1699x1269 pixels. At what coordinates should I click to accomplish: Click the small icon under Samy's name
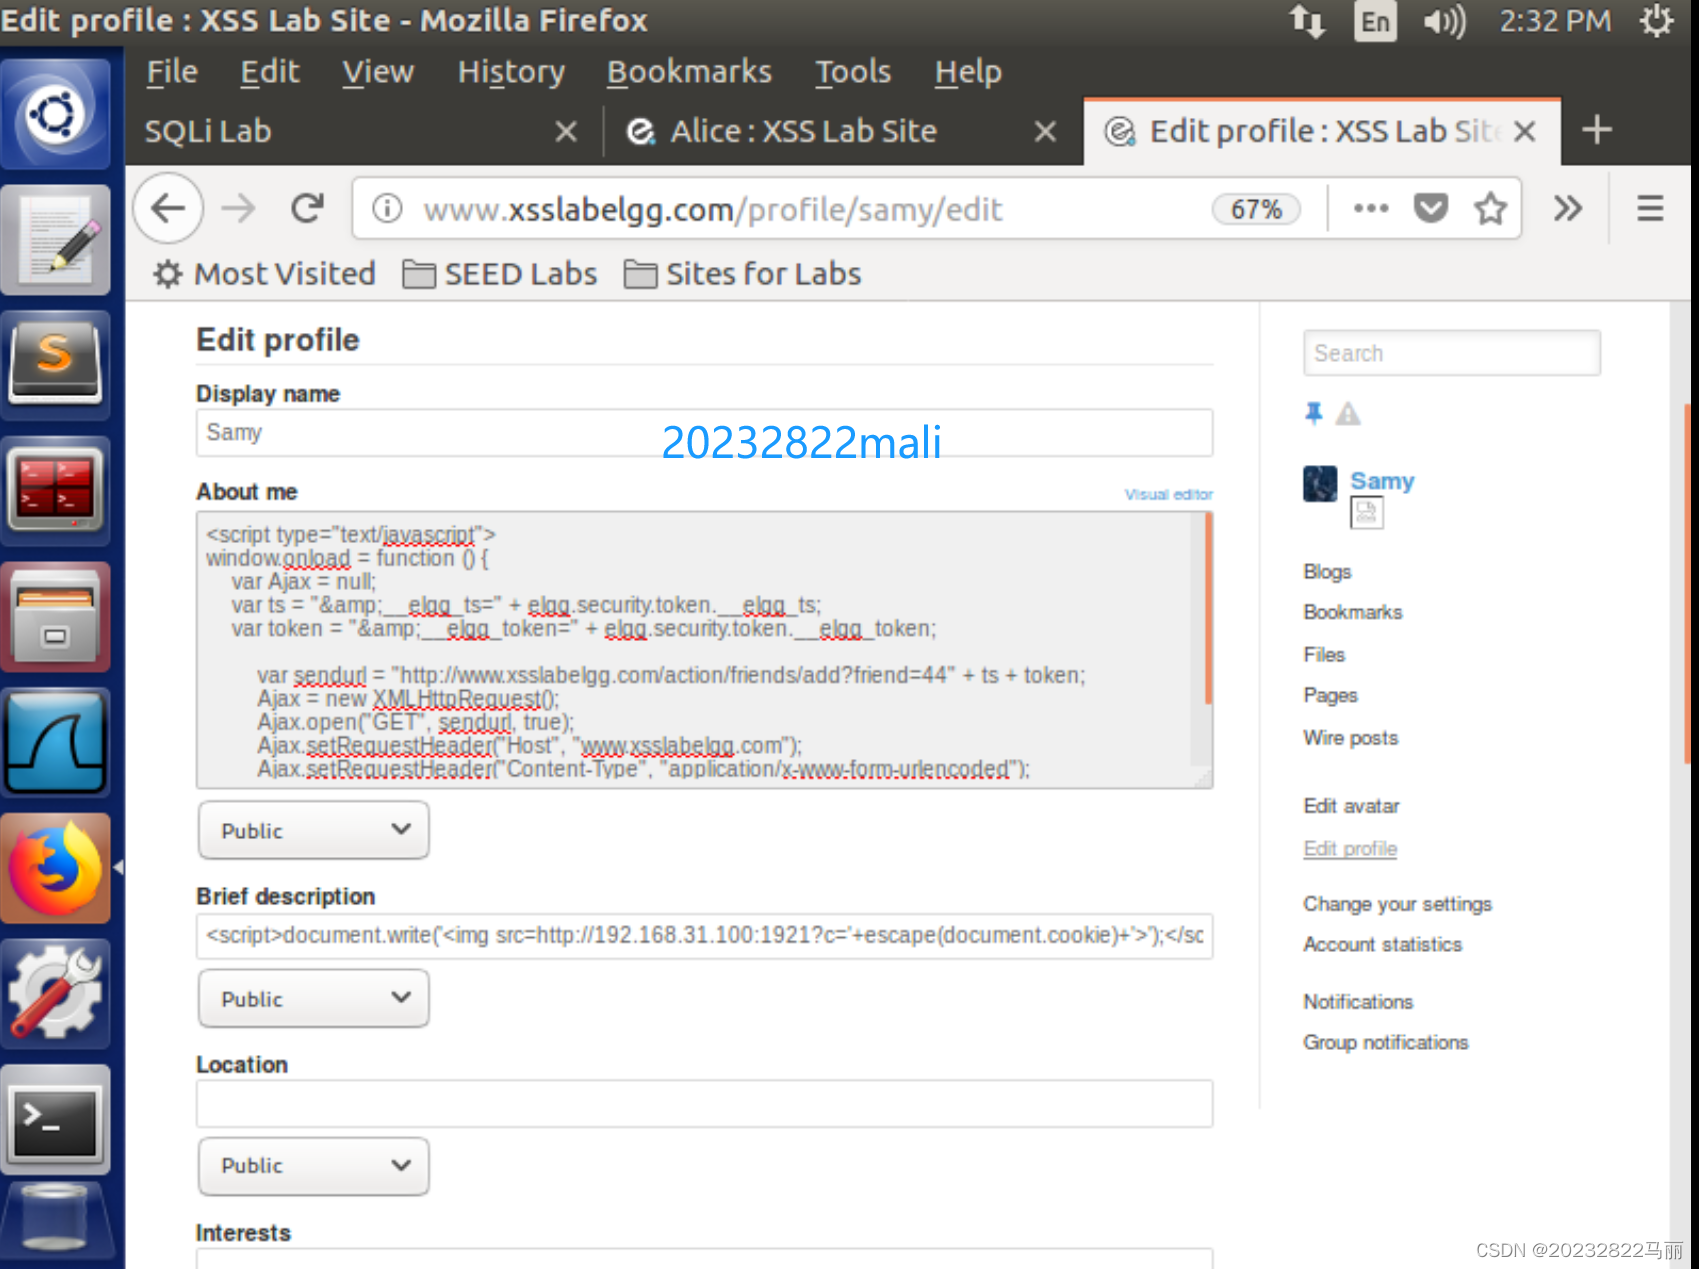click(1366, 513)
